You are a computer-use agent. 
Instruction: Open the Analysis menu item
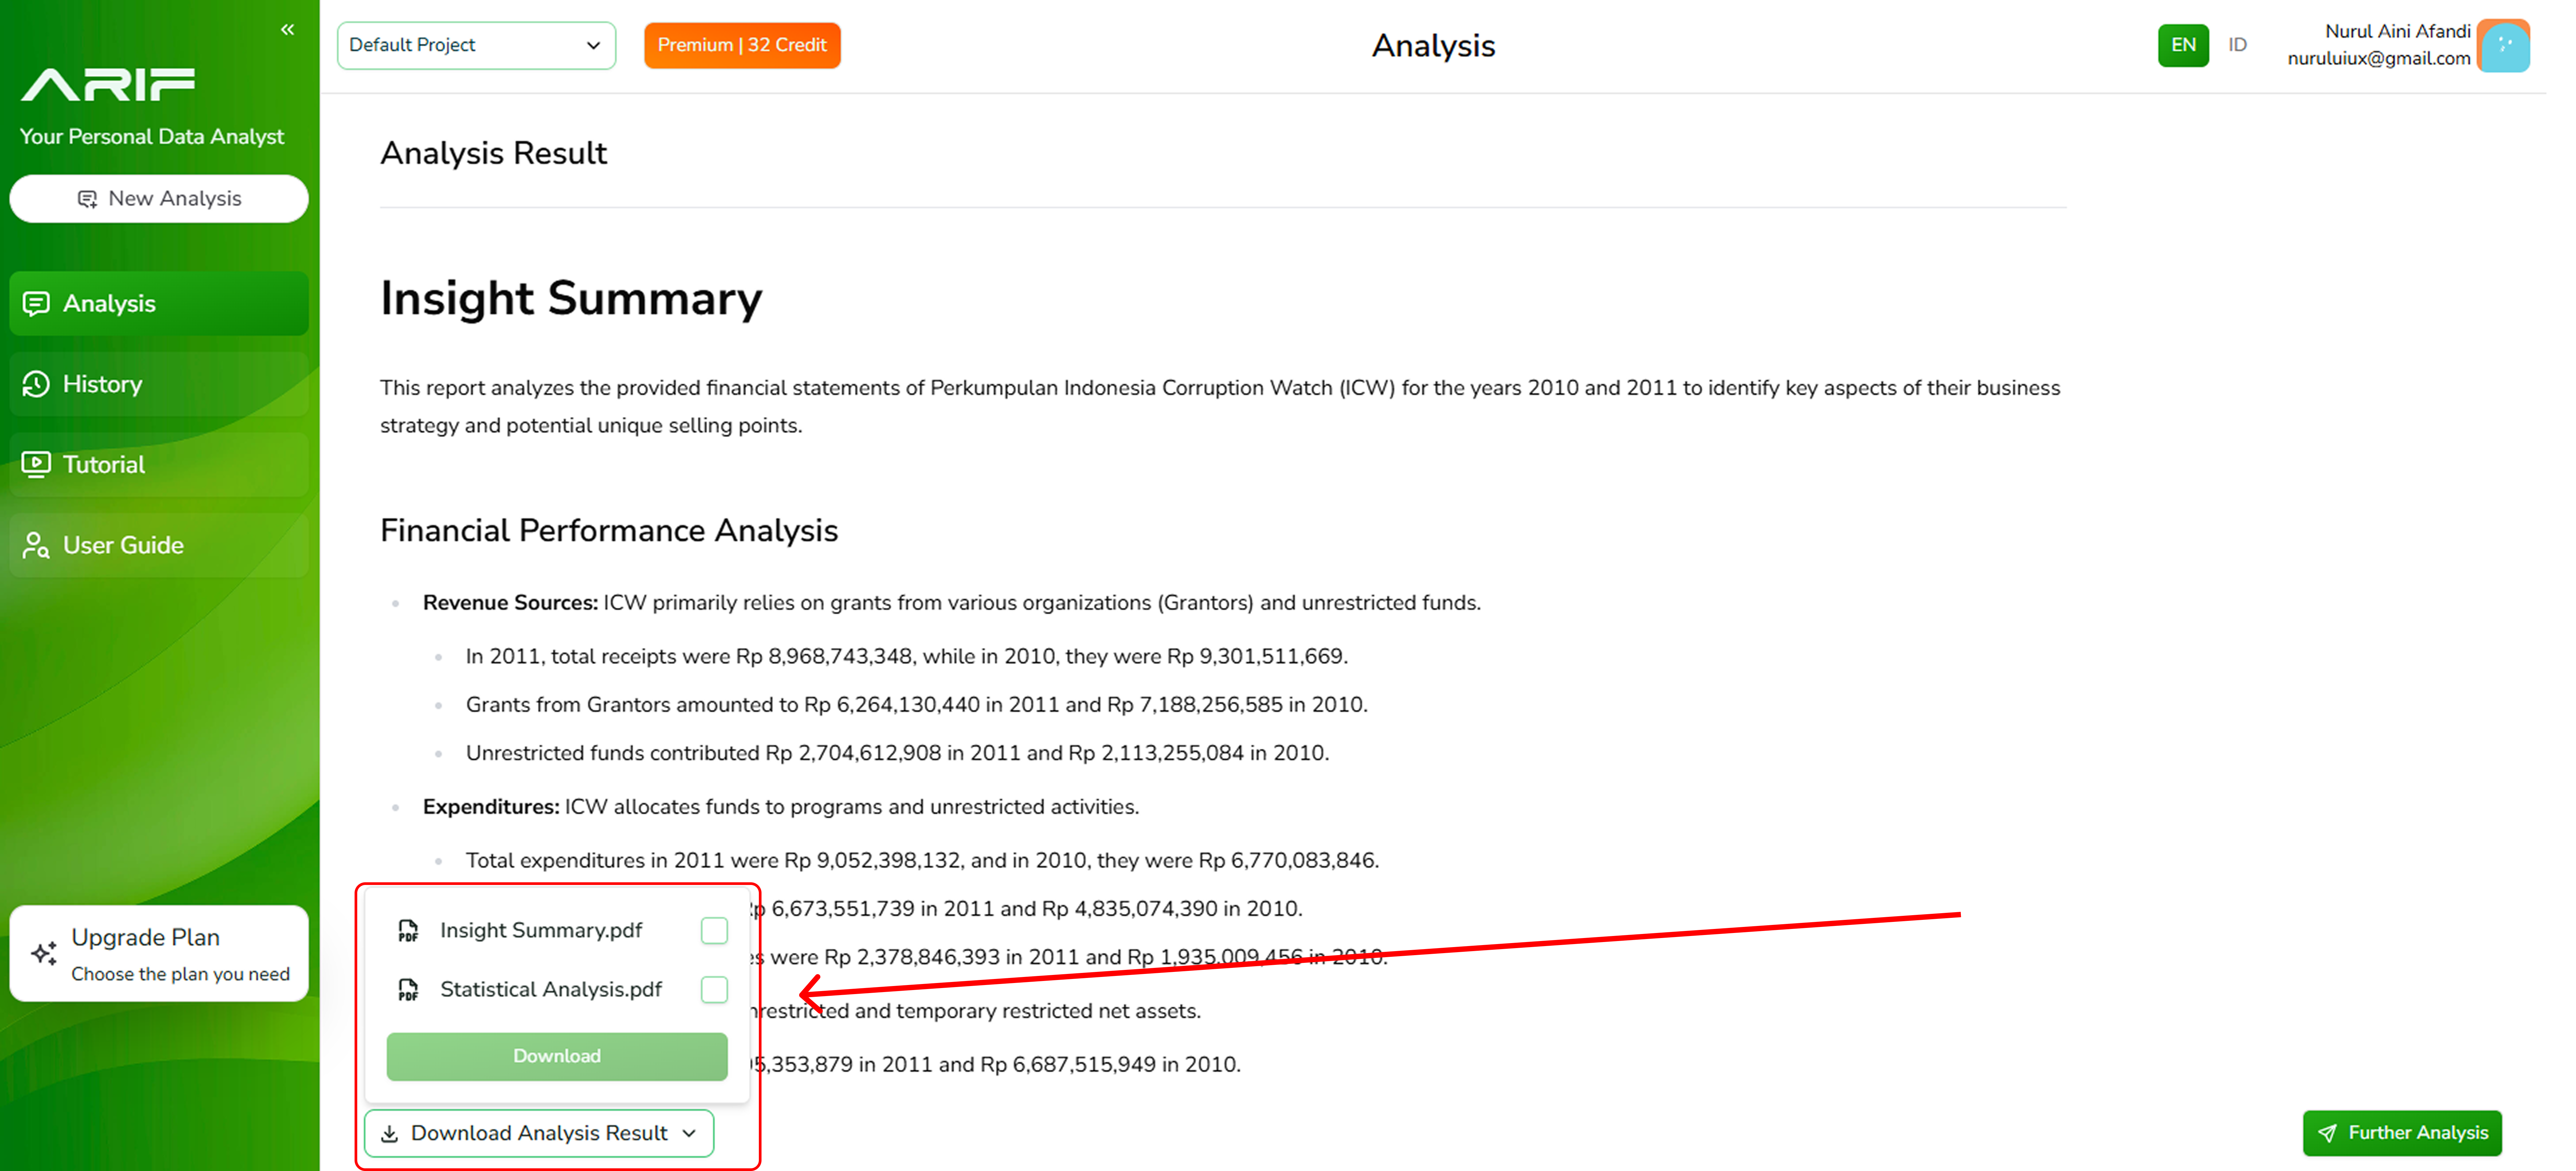click(x=159, y=303)
